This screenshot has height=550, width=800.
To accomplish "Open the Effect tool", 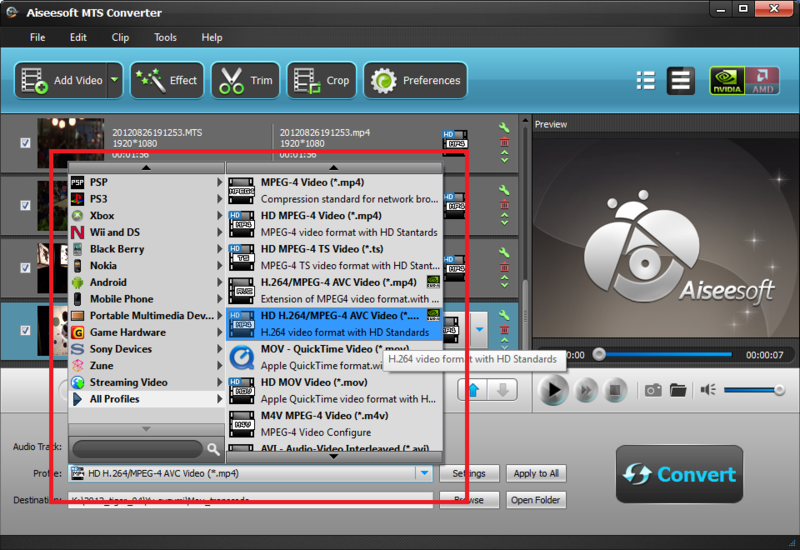I will [167, 80].
